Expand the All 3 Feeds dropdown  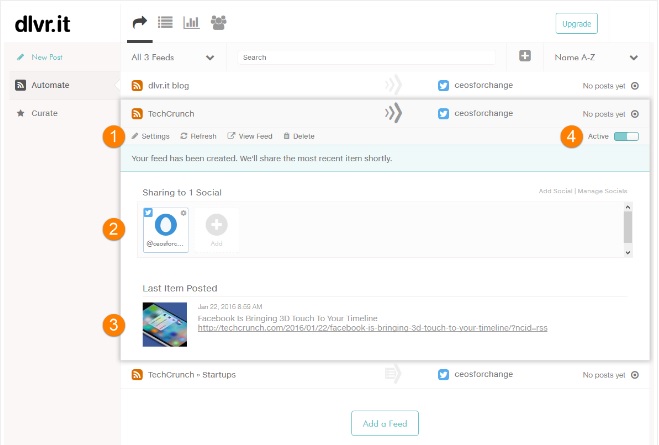pos(173,57)
